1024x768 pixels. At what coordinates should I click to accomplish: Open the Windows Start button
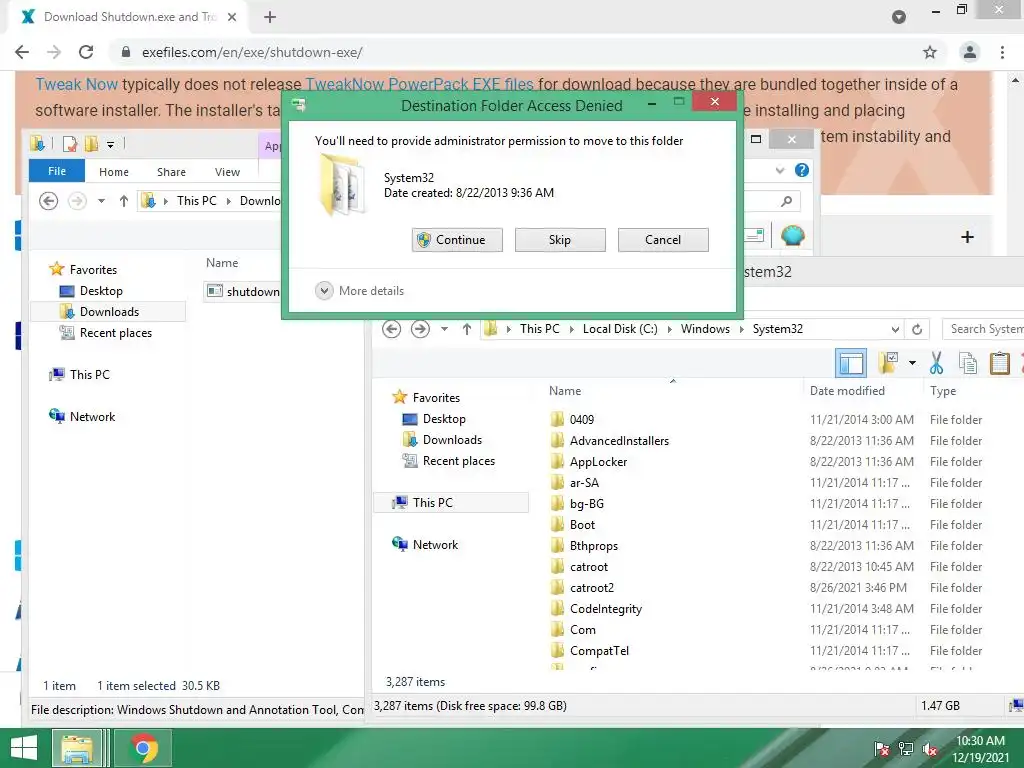pyautogui.click(x=24, y=748)
